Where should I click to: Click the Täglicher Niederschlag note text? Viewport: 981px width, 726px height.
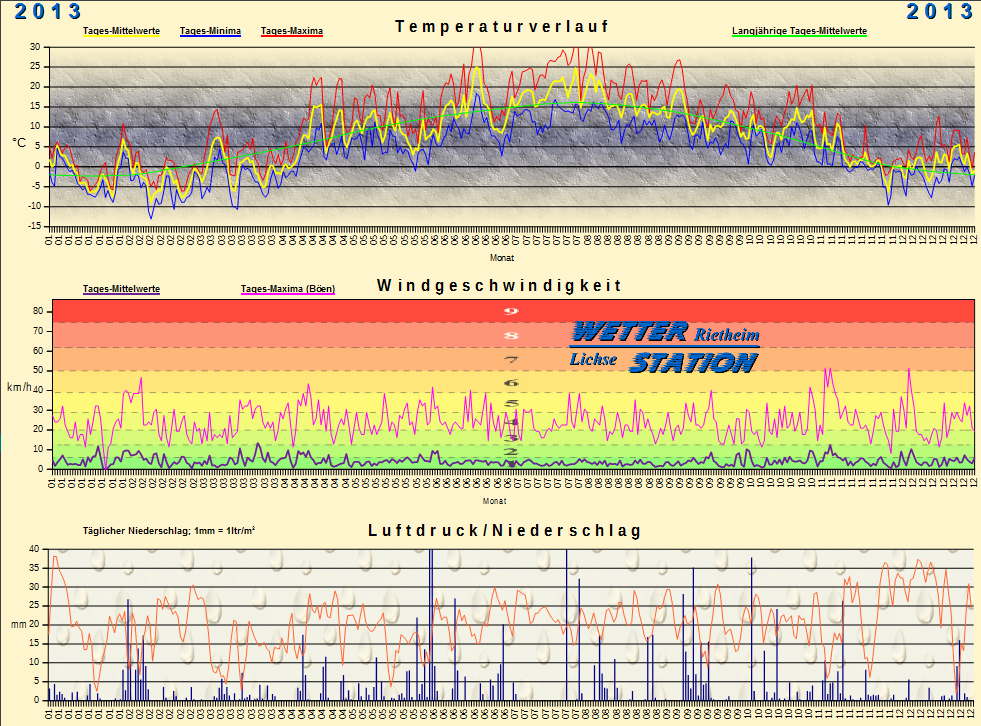(168, 530)
